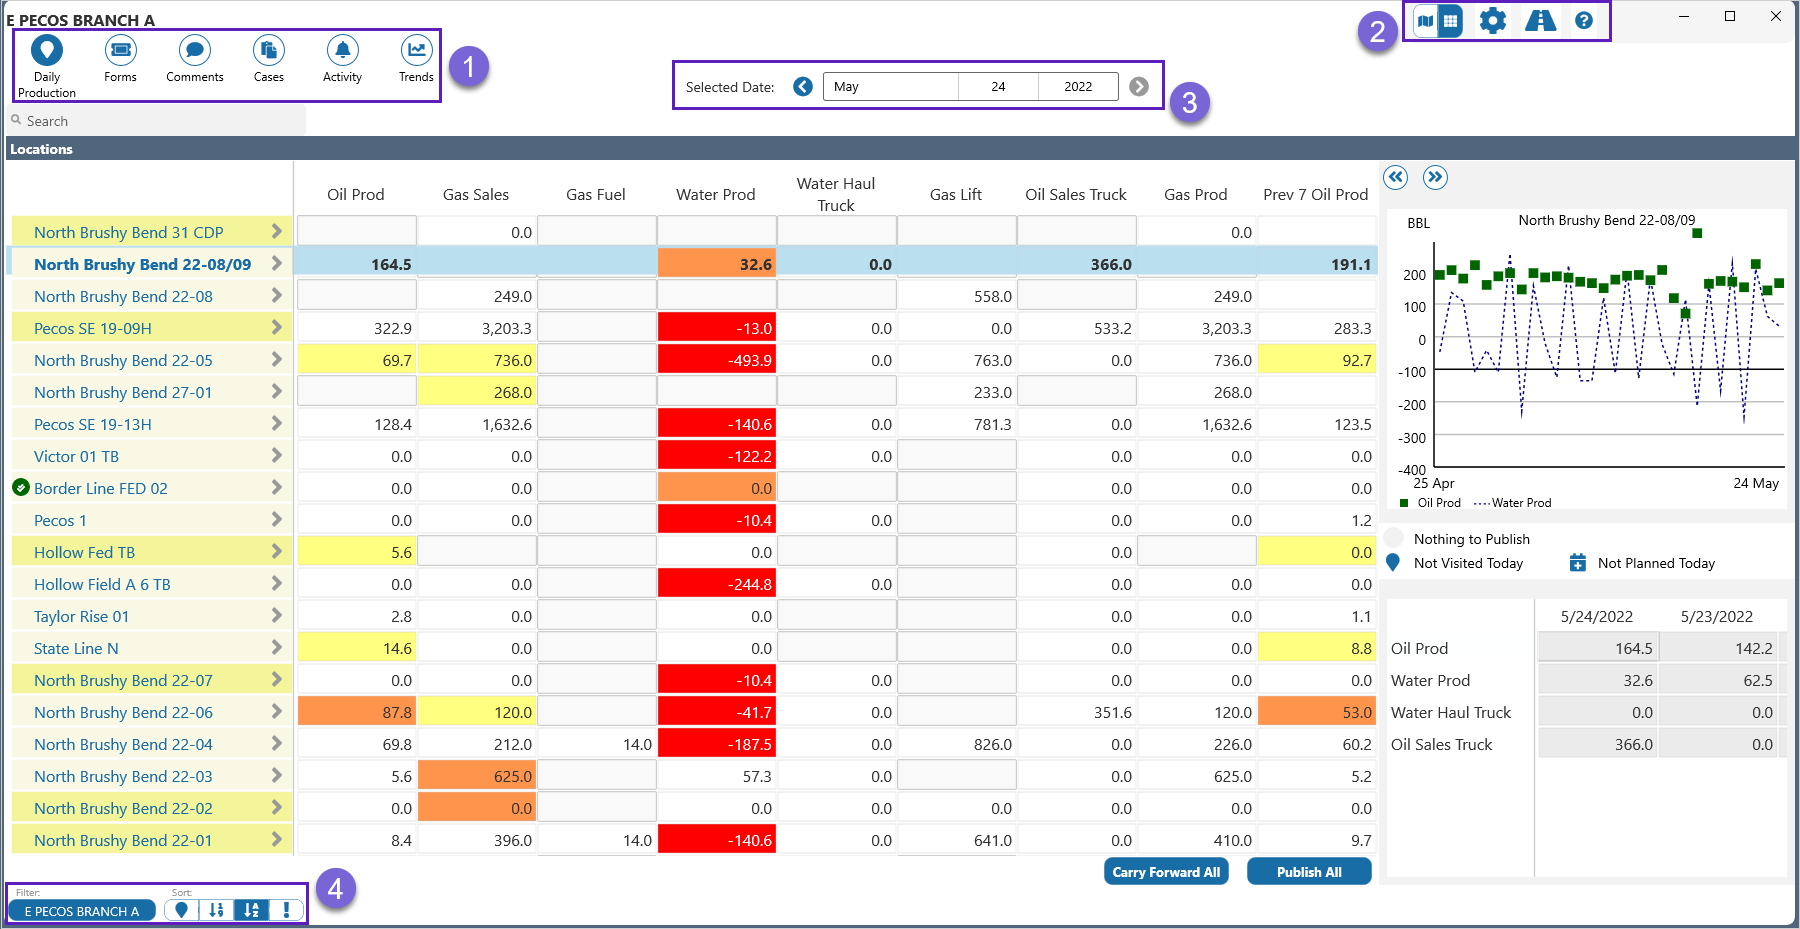Image resolution: width=1800 pixels, height=929 pixels.
Task: Expand Victor 01 TB row chevron
Action: (276, 456)
